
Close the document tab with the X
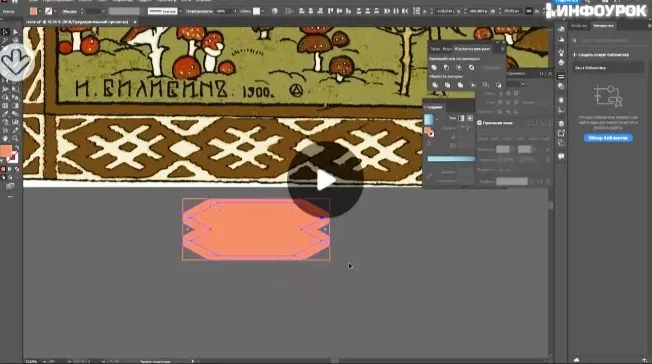coord(135,22)
